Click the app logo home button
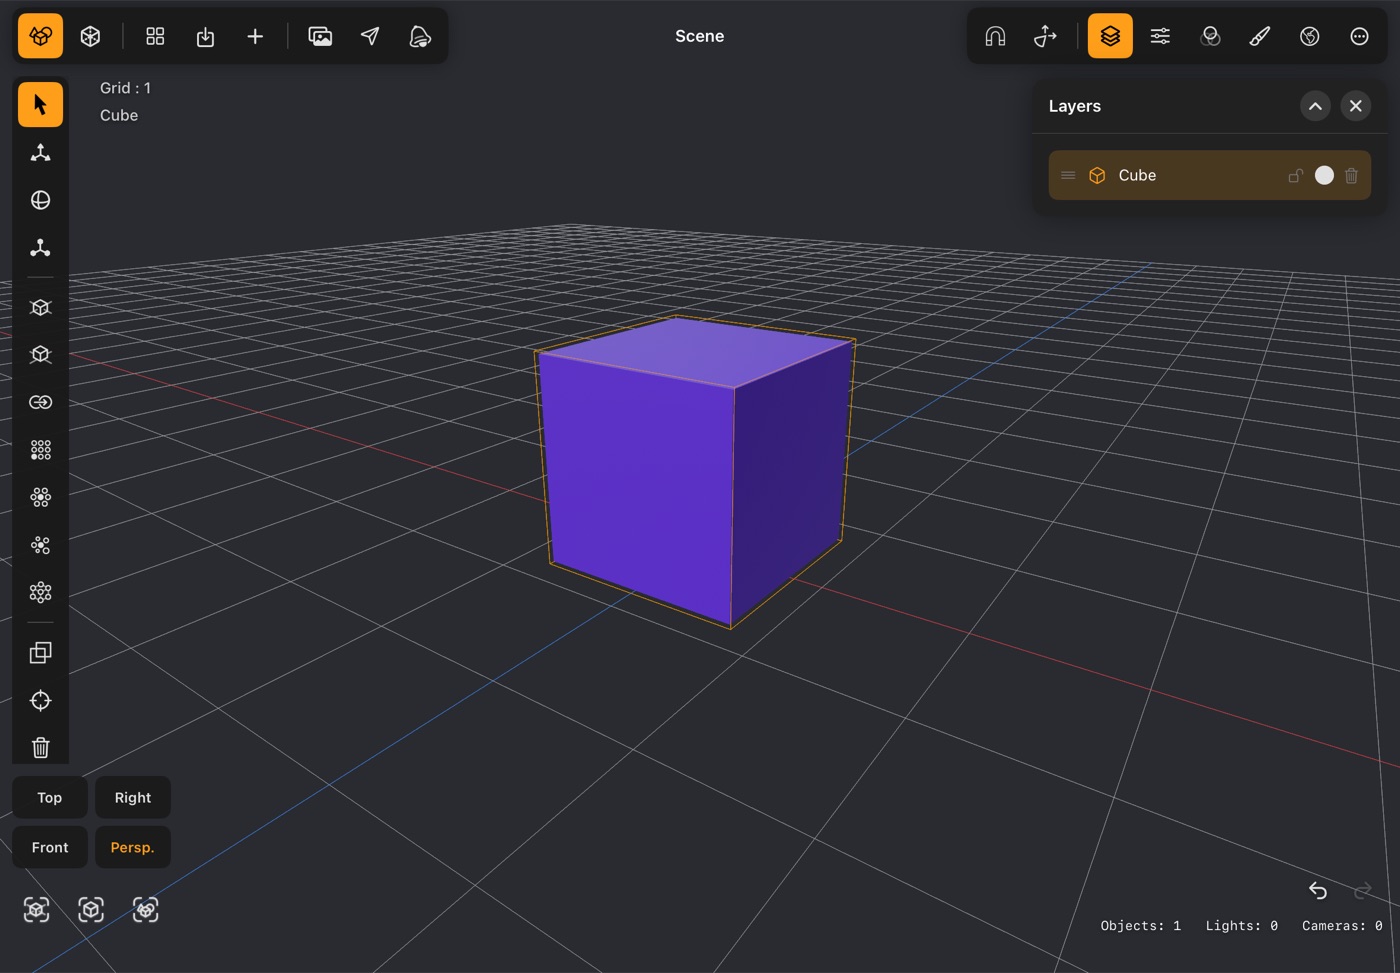 40,36
